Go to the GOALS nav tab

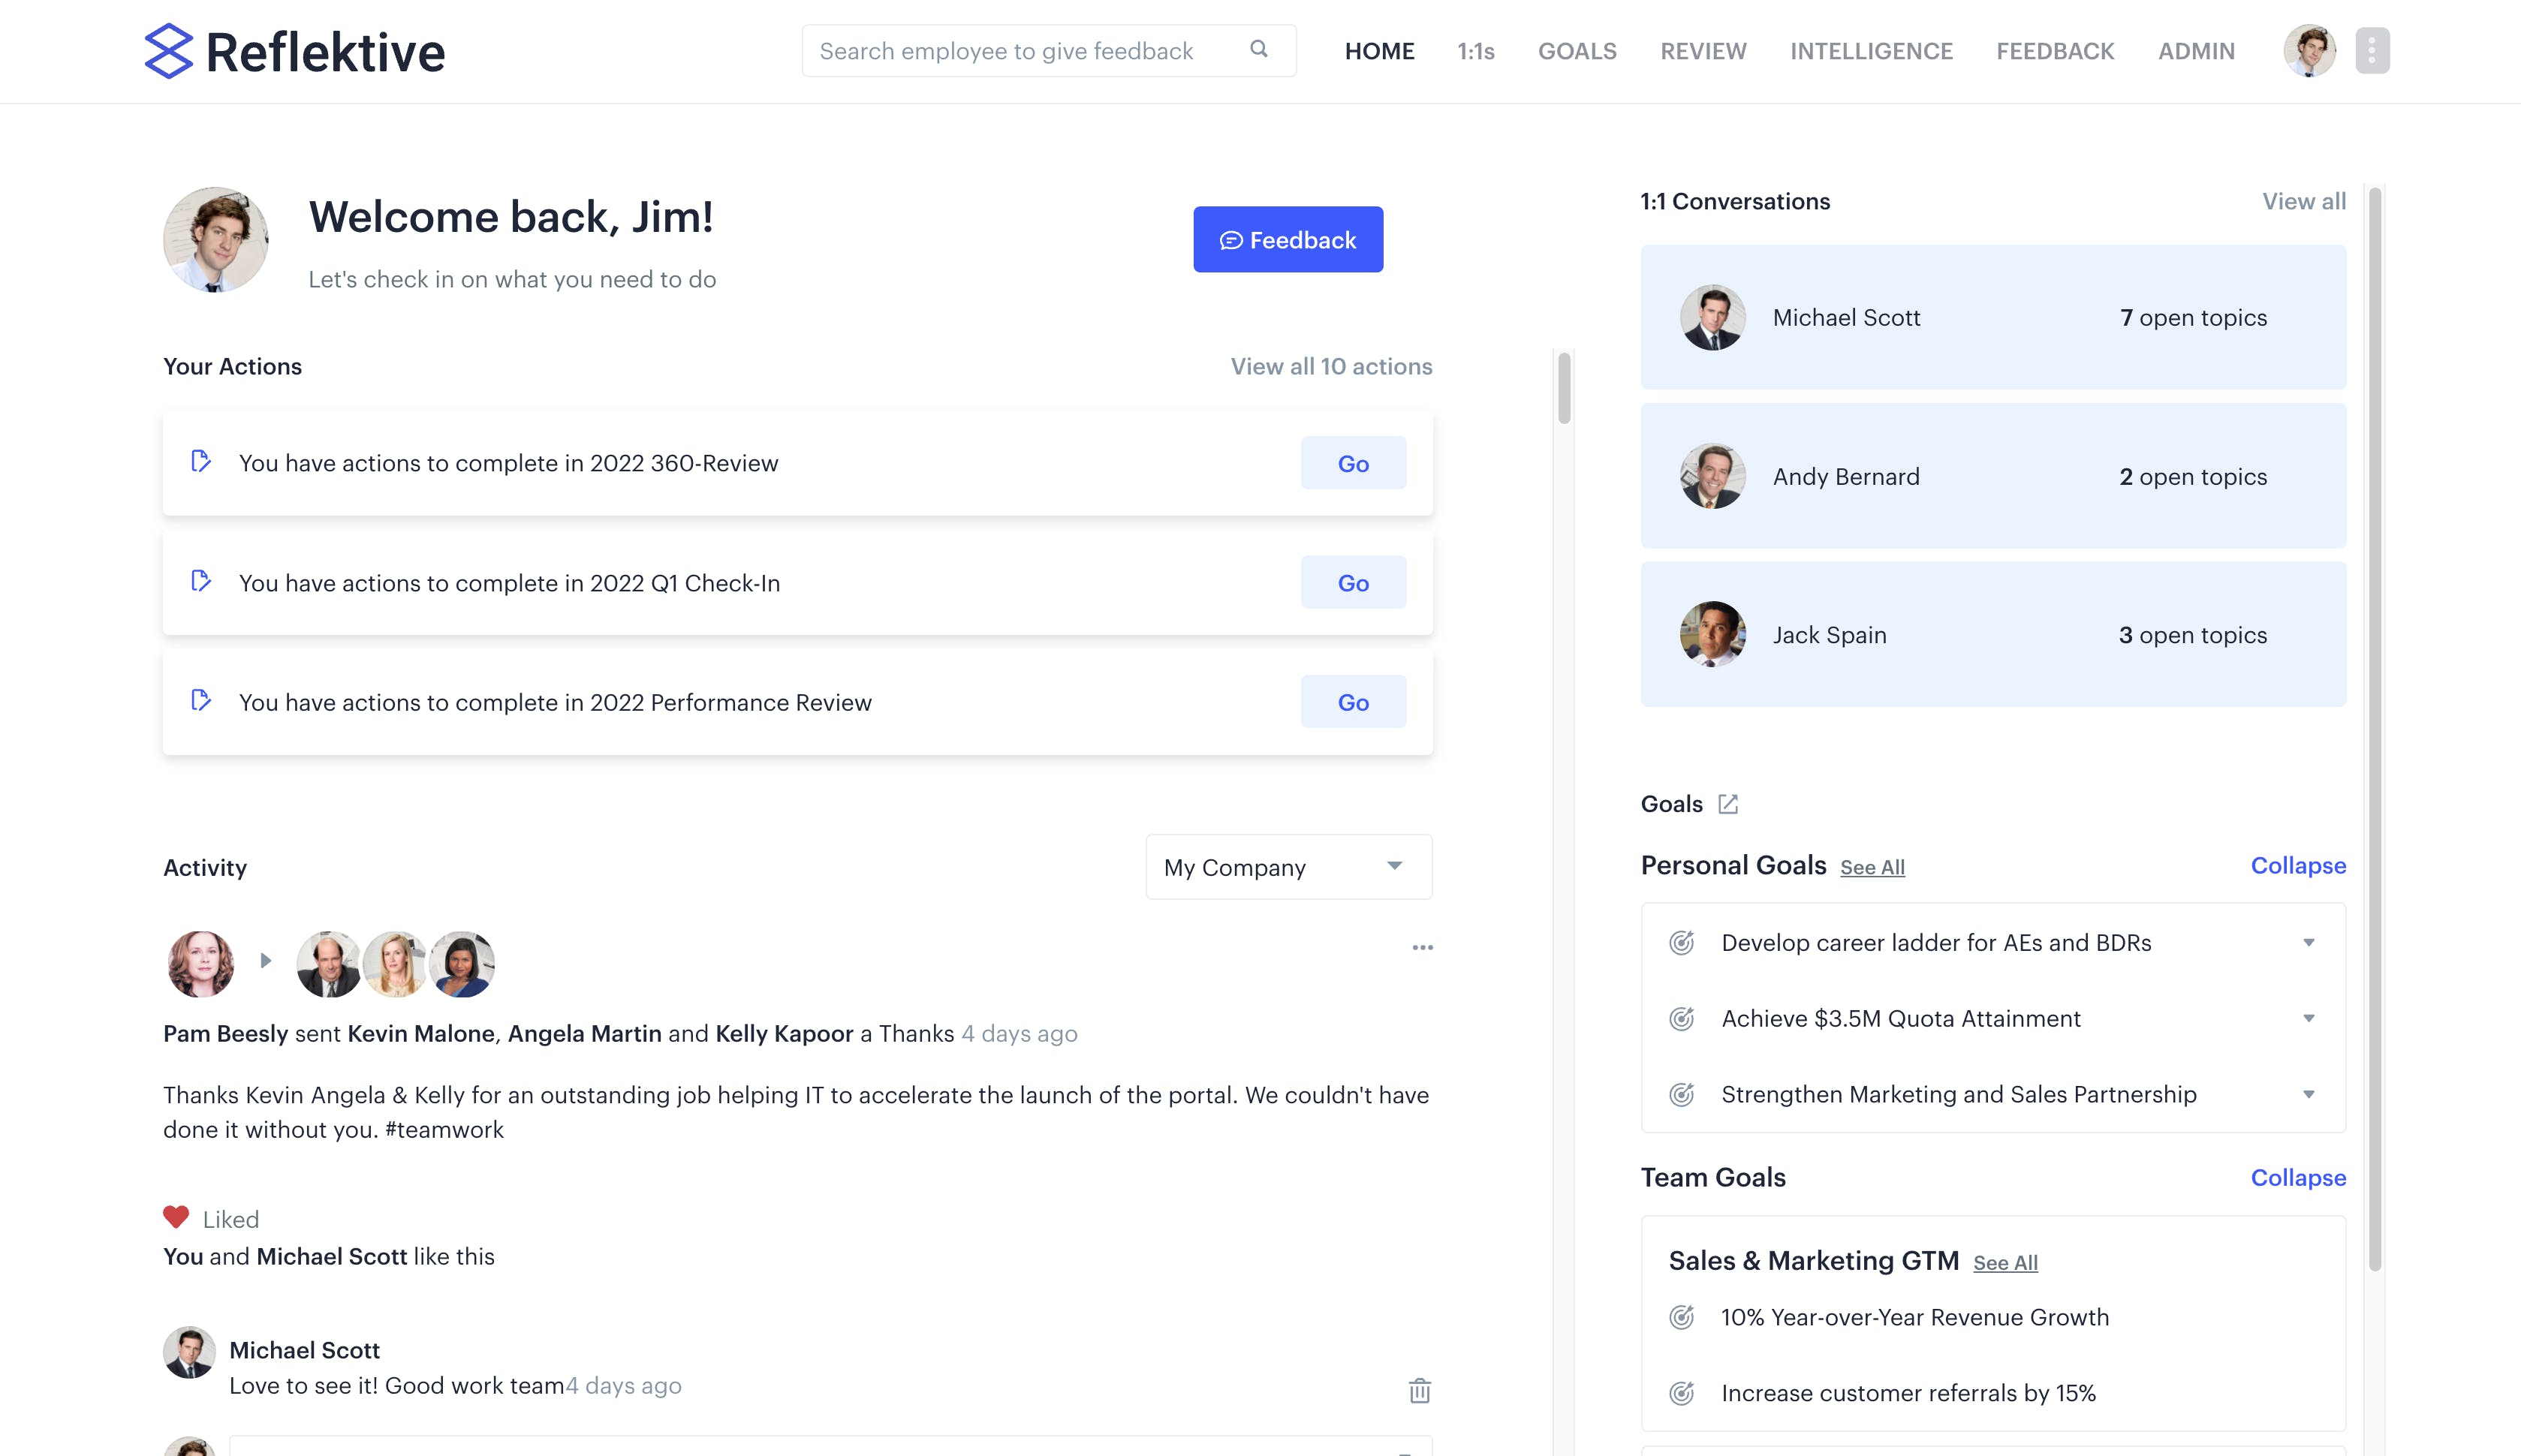pyautogui.click(x=1576, y=51)
